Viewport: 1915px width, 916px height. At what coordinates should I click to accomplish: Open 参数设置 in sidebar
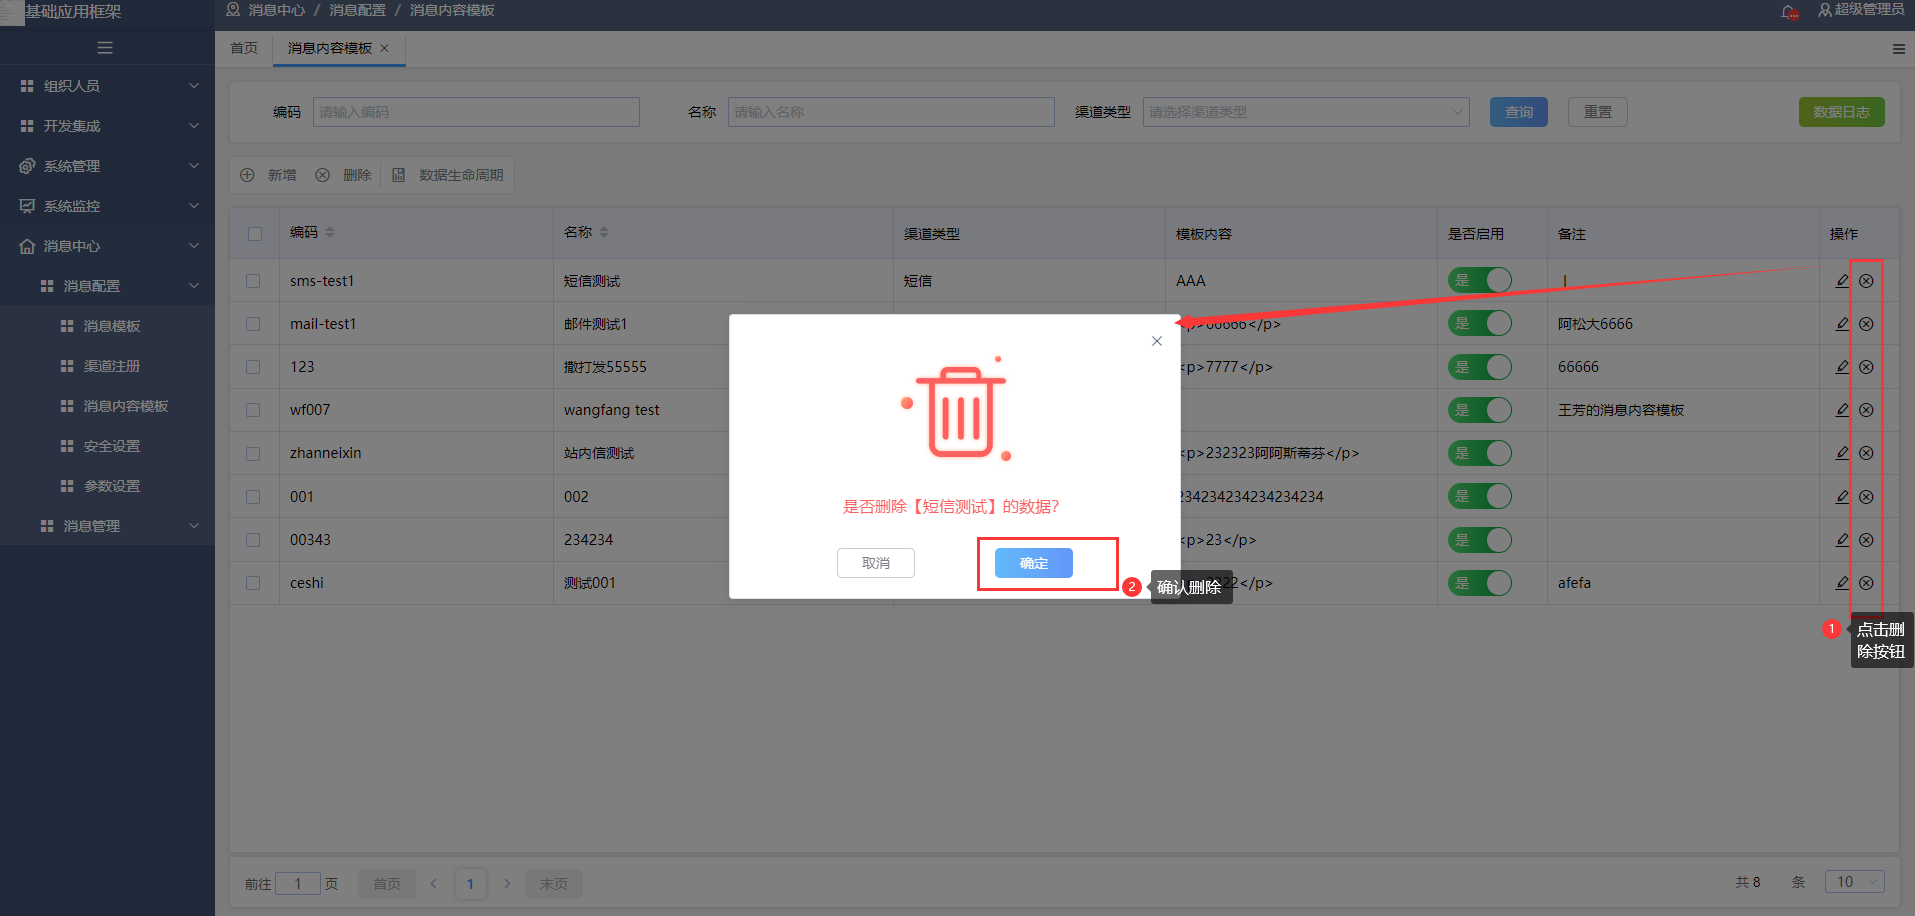pos(107,486)
